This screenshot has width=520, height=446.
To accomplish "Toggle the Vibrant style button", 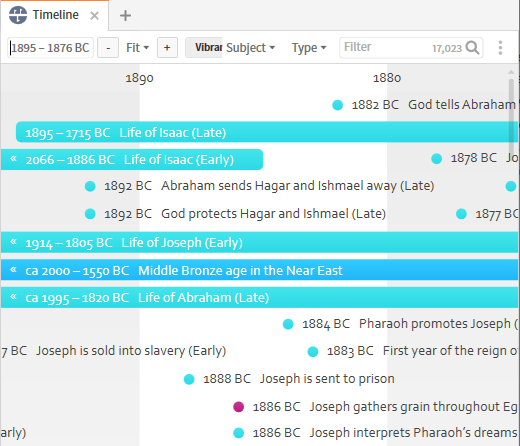I will click(x=204, y=48).
